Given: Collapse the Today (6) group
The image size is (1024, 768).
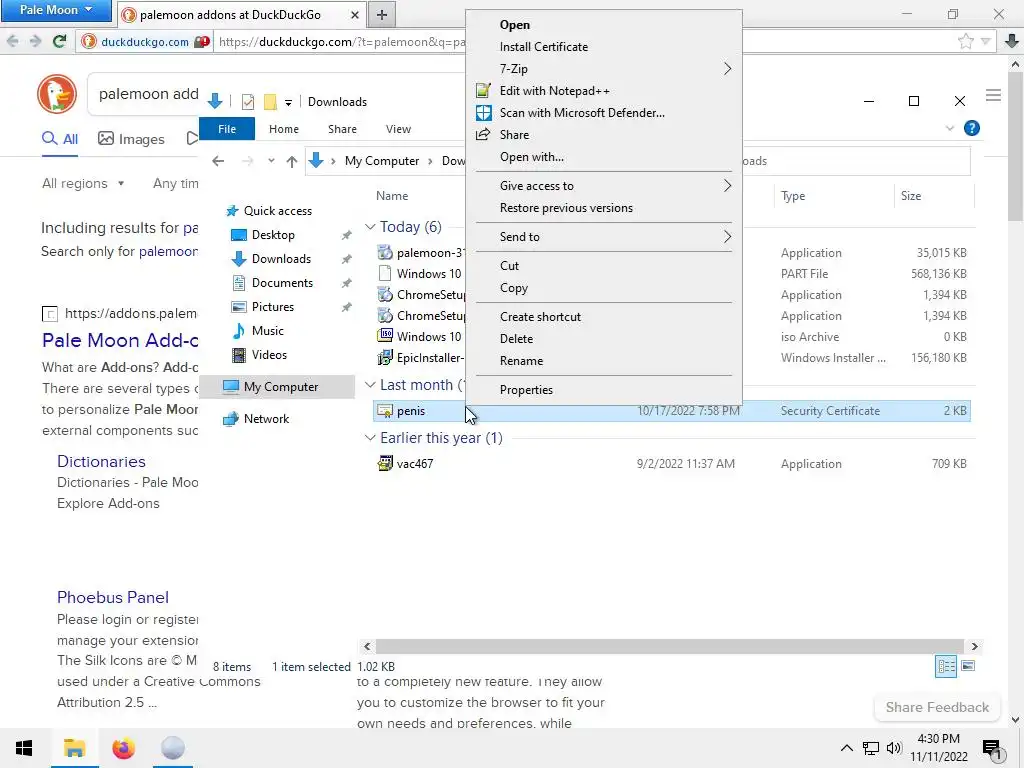Looking at the screenshot, I should (x=370, y=227).
